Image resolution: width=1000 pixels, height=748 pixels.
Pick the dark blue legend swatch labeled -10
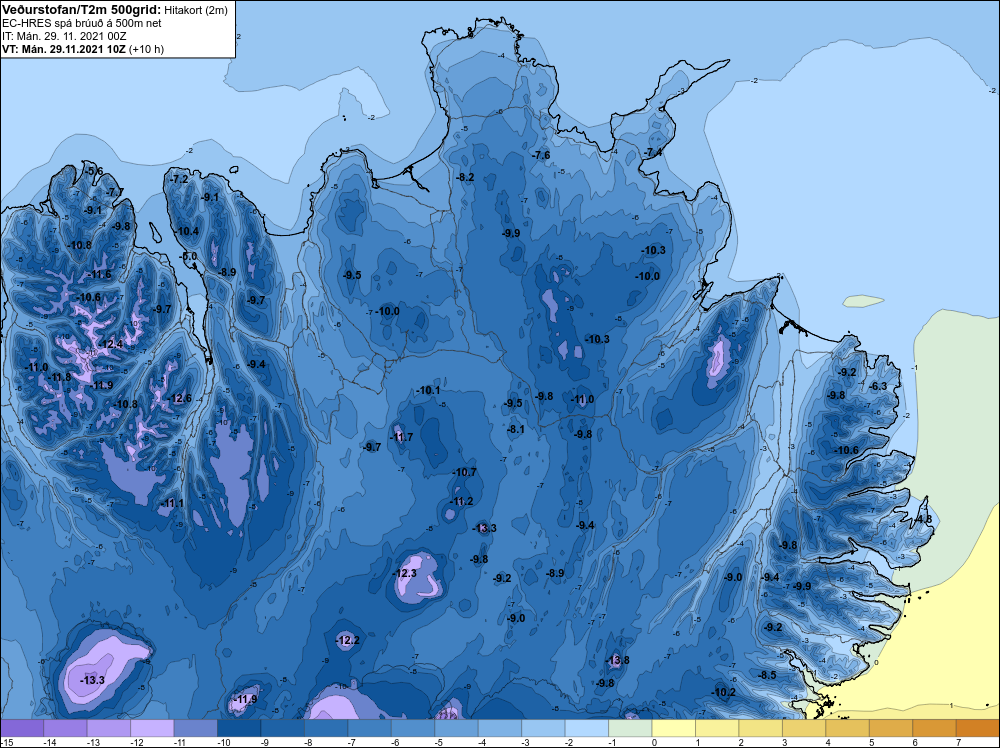(x=239, y=728)
